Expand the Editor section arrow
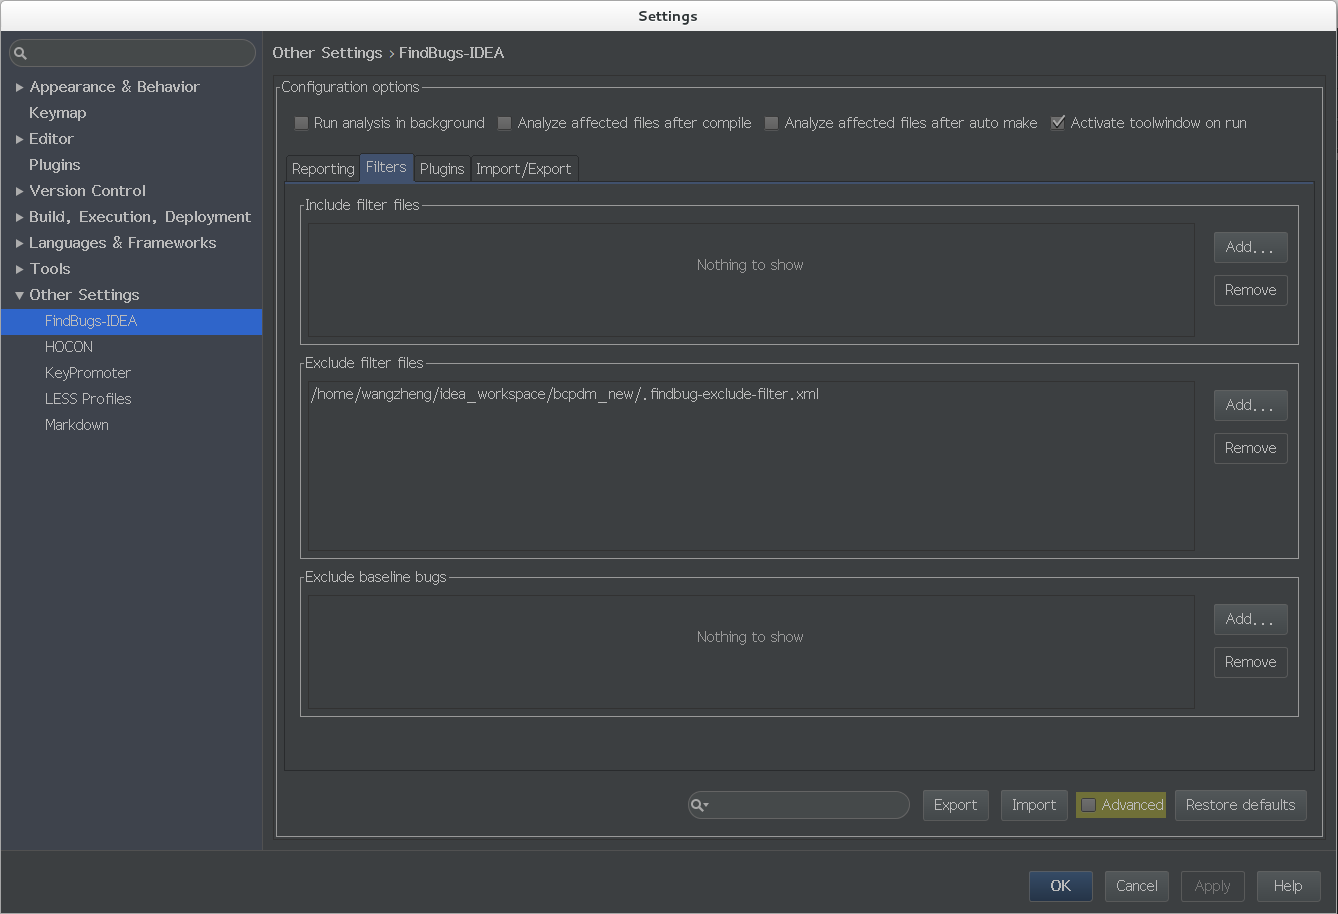Image resolution: width=1338 pixels, height=914 pixels. (x=19, y=139)
